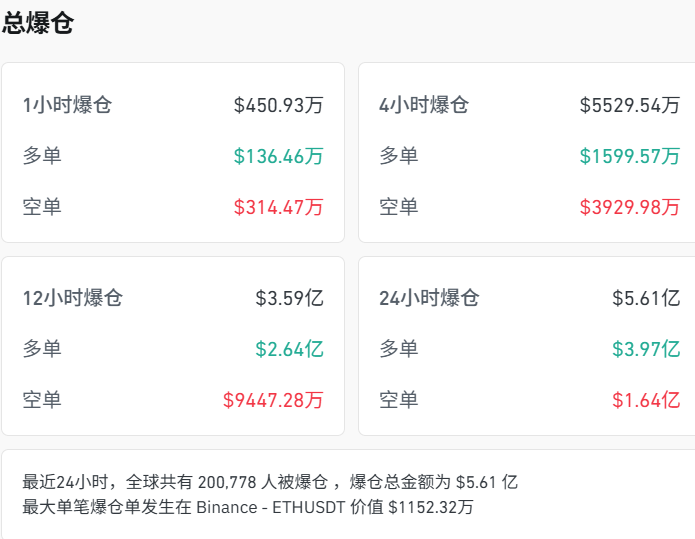Click the 24-hour short value $1.64亿
Viewport: 695px width, 539px height.
click(x=645, y=400)
